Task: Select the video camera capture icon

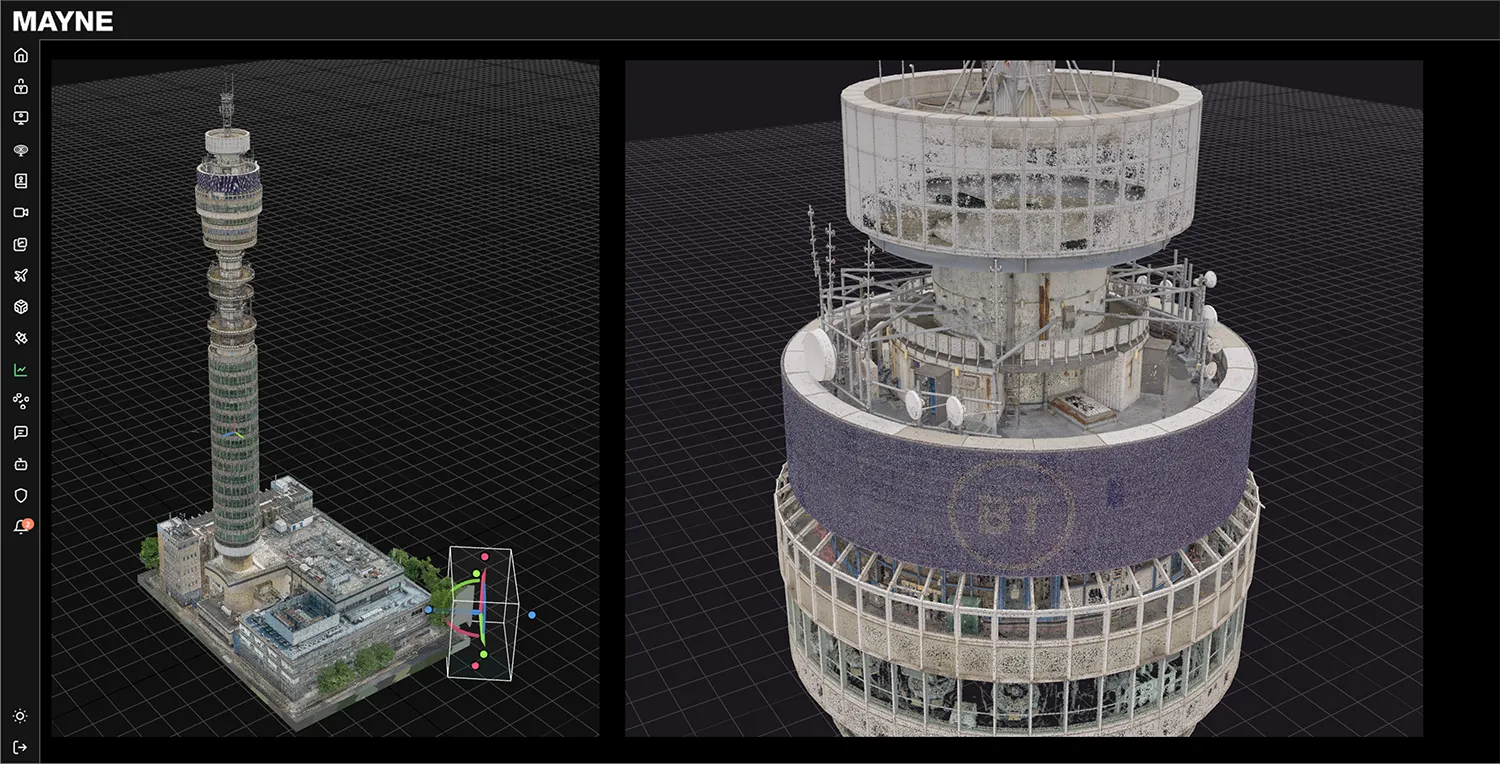Action: [21, 212]
